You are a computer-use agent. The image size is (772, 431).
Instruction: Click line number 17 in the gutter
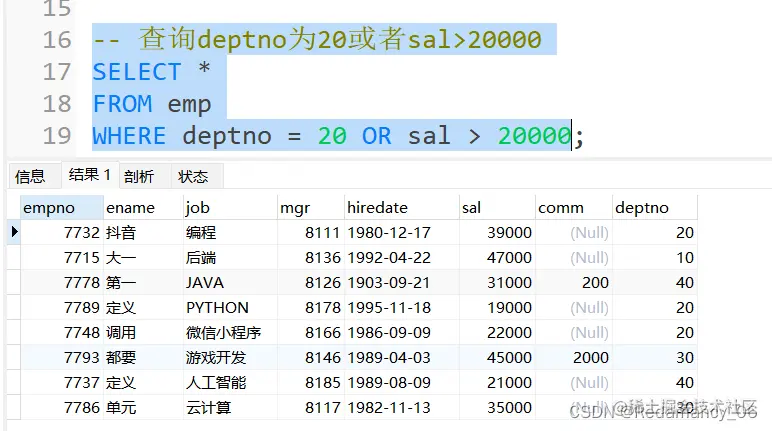[x=57, y=72]
